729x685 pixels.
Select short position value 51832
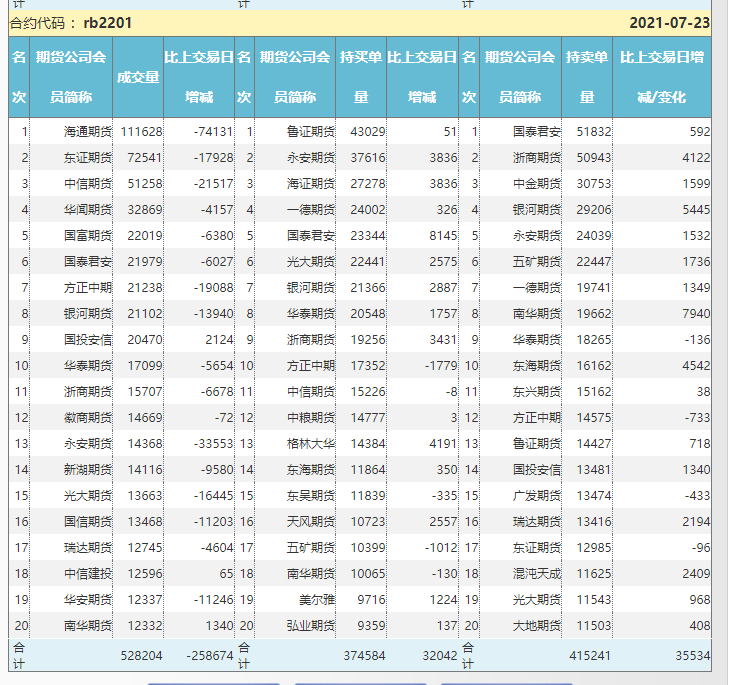click(594, 132)
